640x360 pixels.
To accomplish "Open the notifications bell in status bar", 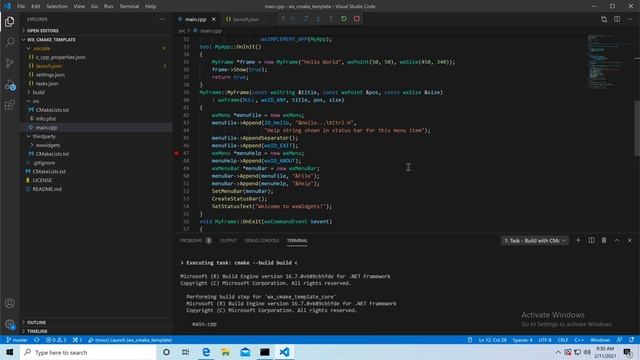I will point(631,340).
